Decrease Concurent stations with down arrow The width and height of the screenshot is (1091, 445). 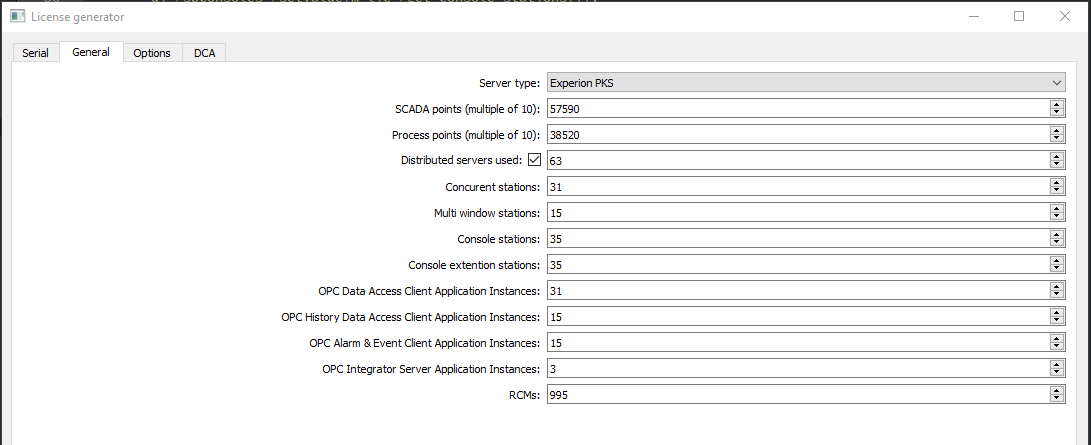pos(1057,191)
